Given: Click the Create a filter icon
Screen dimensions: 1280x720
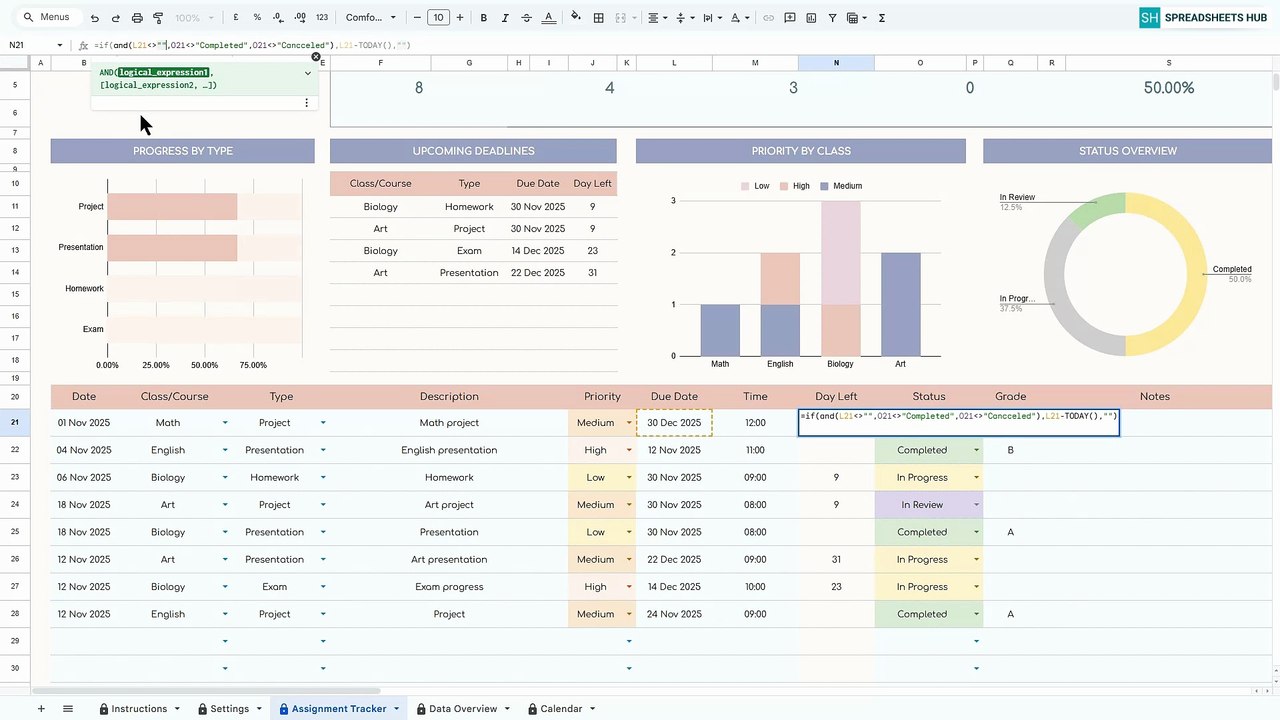Looking at the screenshot, I should (x=832, y=18).
